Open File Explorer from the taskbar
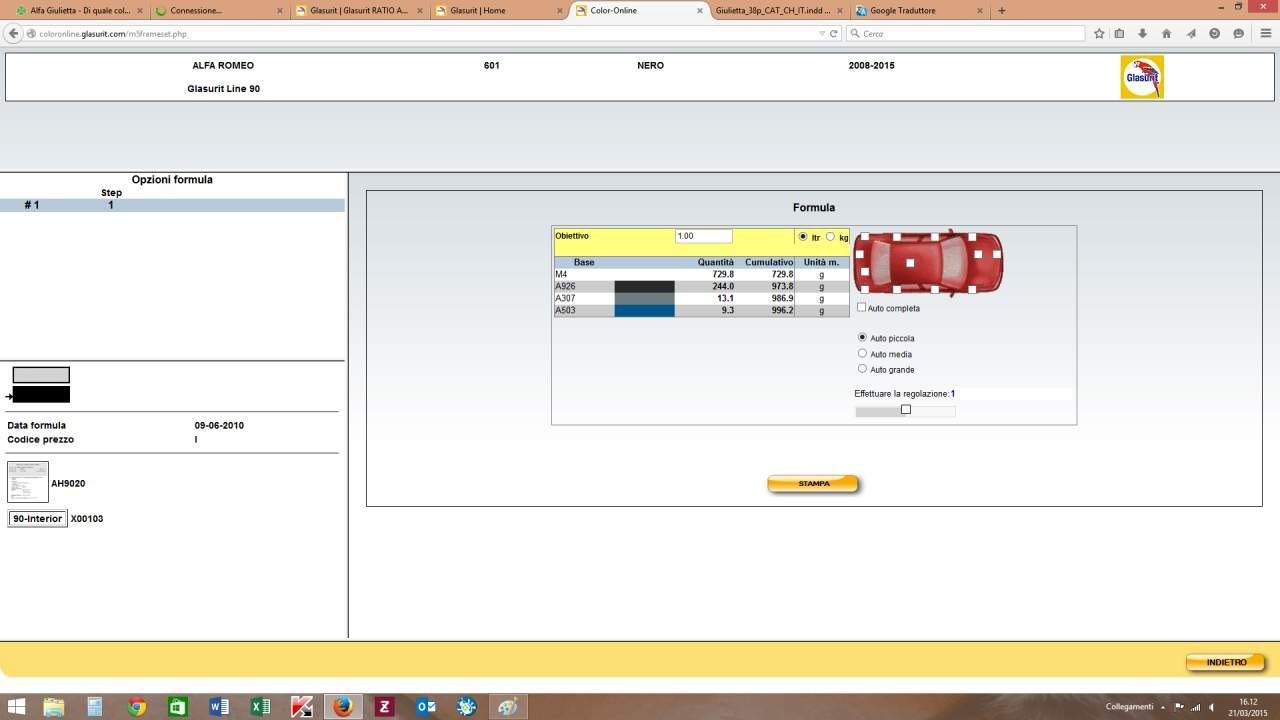This screenshot has height=720, width=1280. click(x=53, y=707)
